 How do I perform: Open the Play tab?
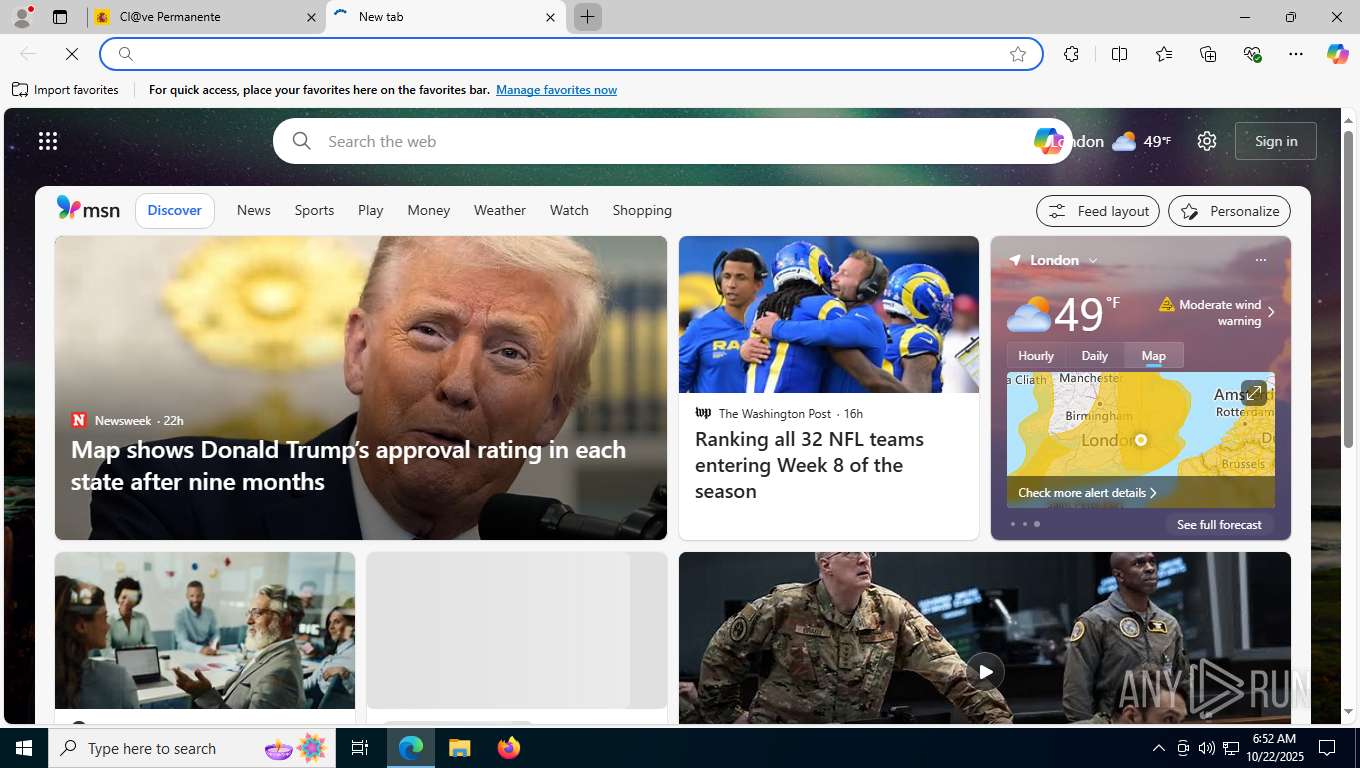tap(371, 210)
